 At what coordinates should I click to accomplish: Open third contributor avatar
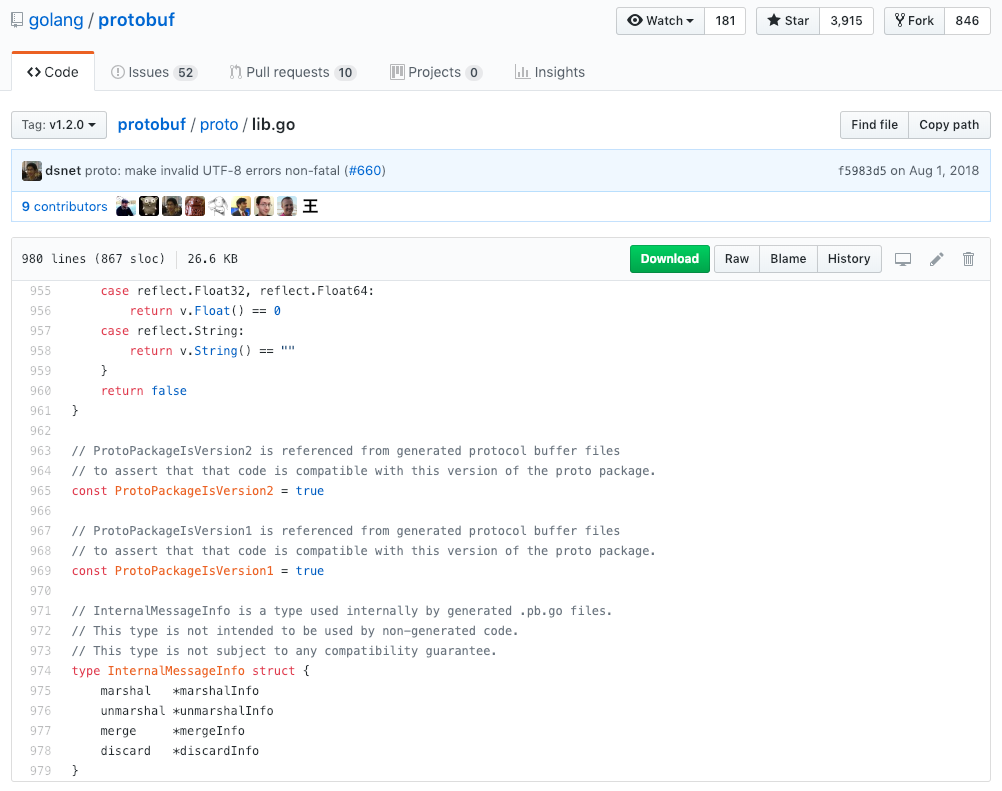(171, 206)
